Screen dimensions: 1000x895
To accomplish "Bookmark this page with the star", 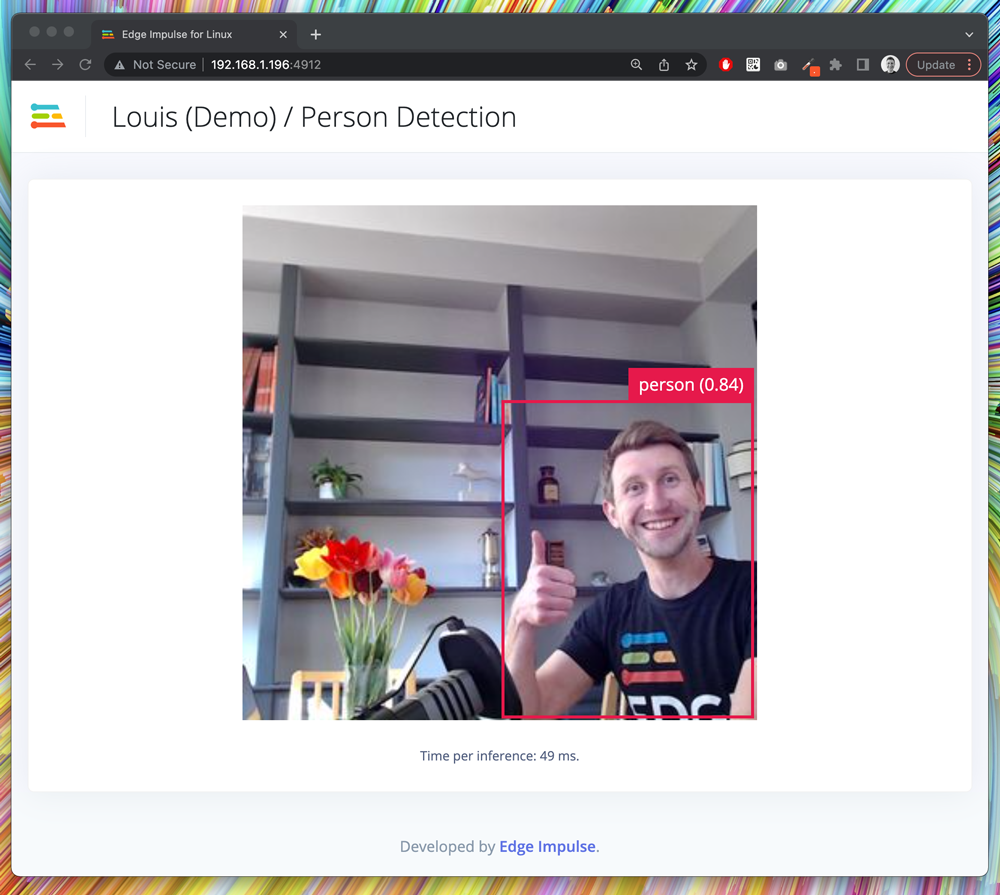I will pos(691,65).
